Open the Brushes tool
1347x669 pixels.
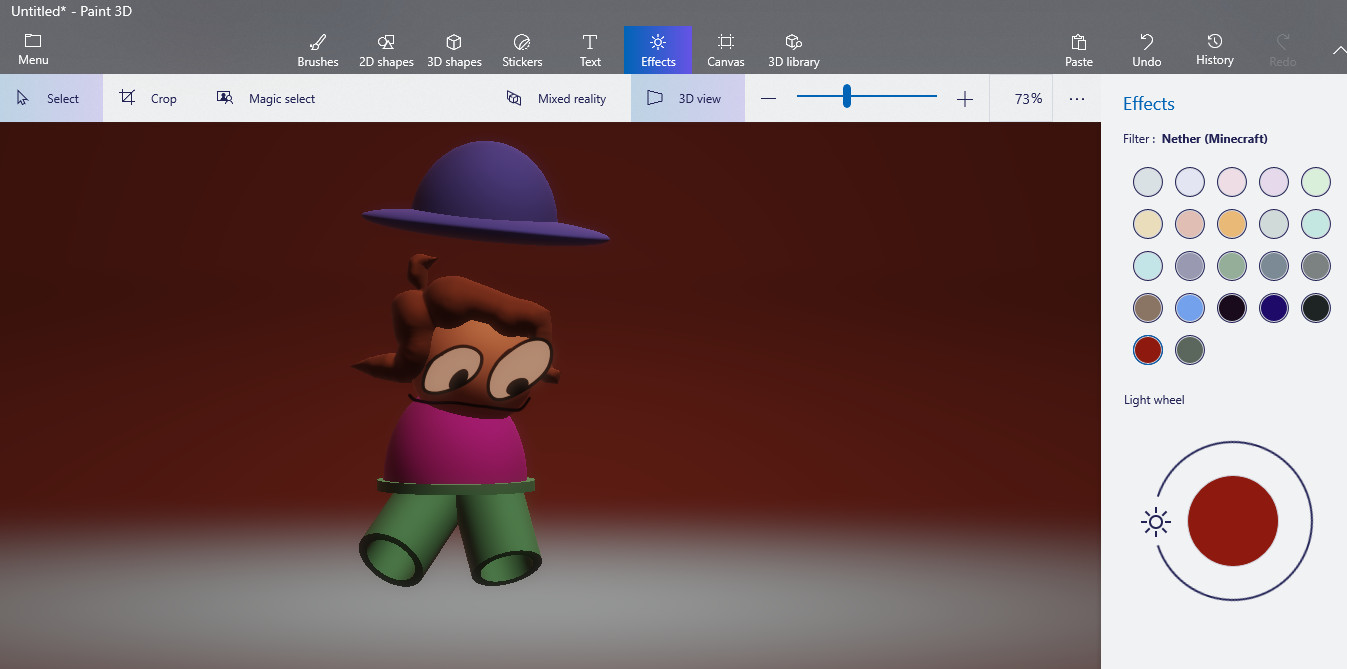pos(318,50)
